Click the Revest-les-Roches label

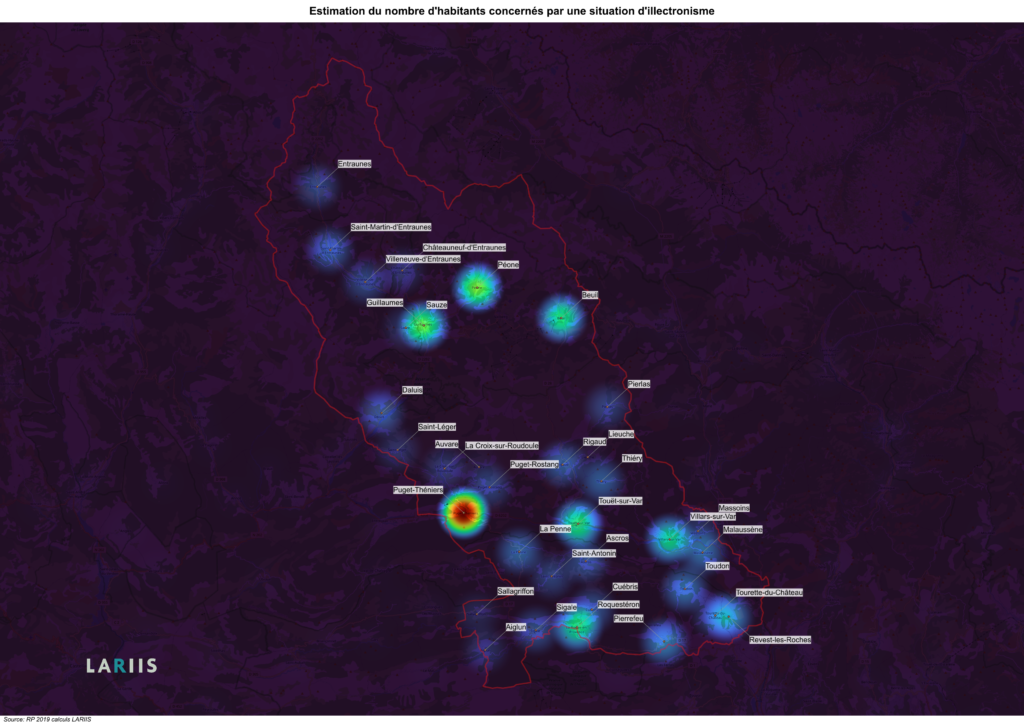[x=780, y=639]
